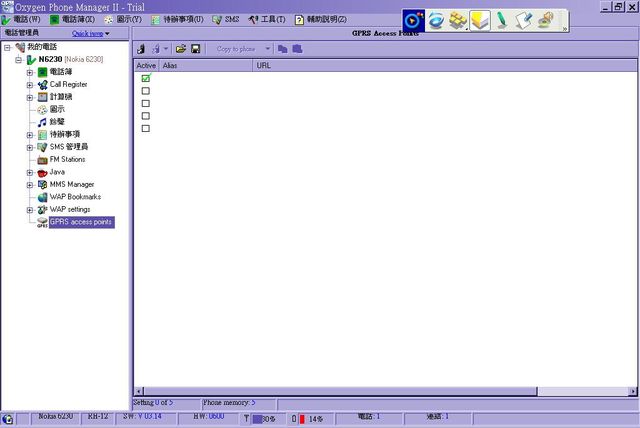Select the 鈴聲 music note icon in tree

42,122
